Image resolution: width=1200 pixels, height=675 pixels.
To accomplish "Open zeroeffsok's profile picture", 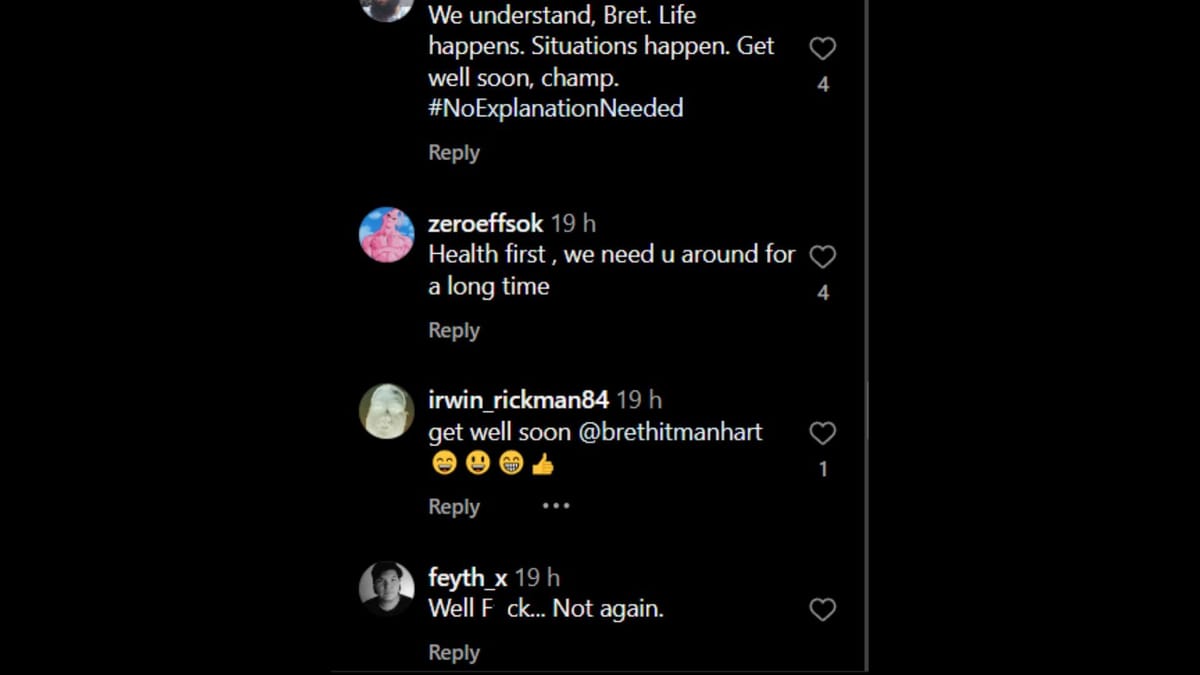I will (386, 235).
